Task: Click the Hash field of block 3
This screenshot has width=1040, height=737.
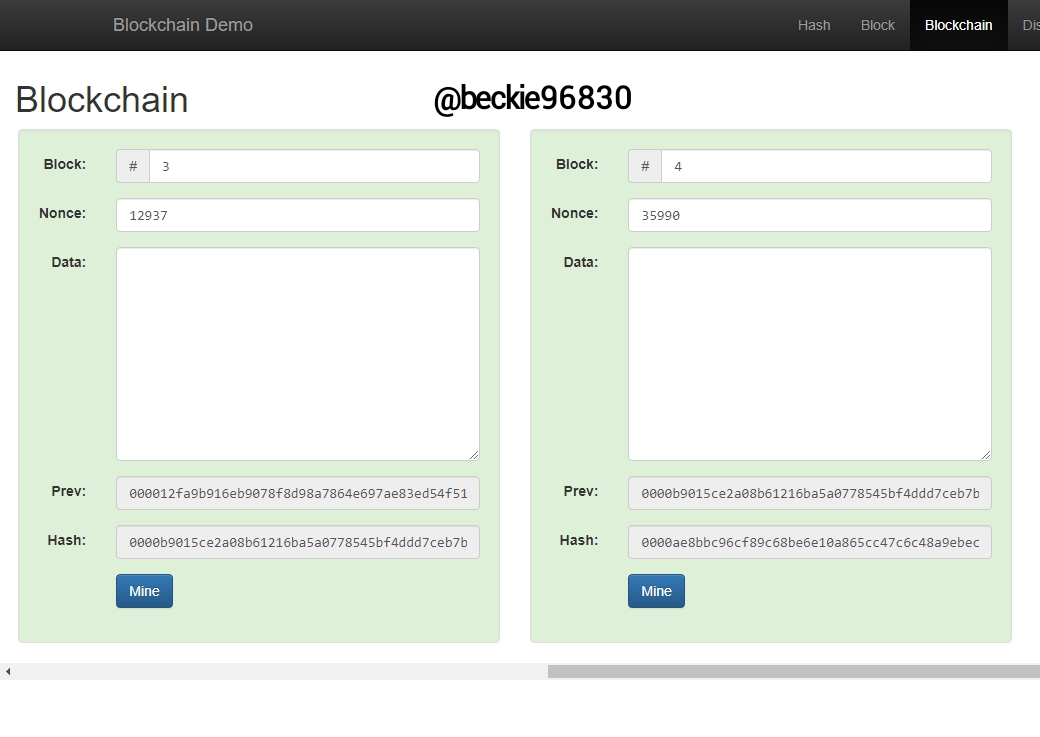Action: (298, 542)
